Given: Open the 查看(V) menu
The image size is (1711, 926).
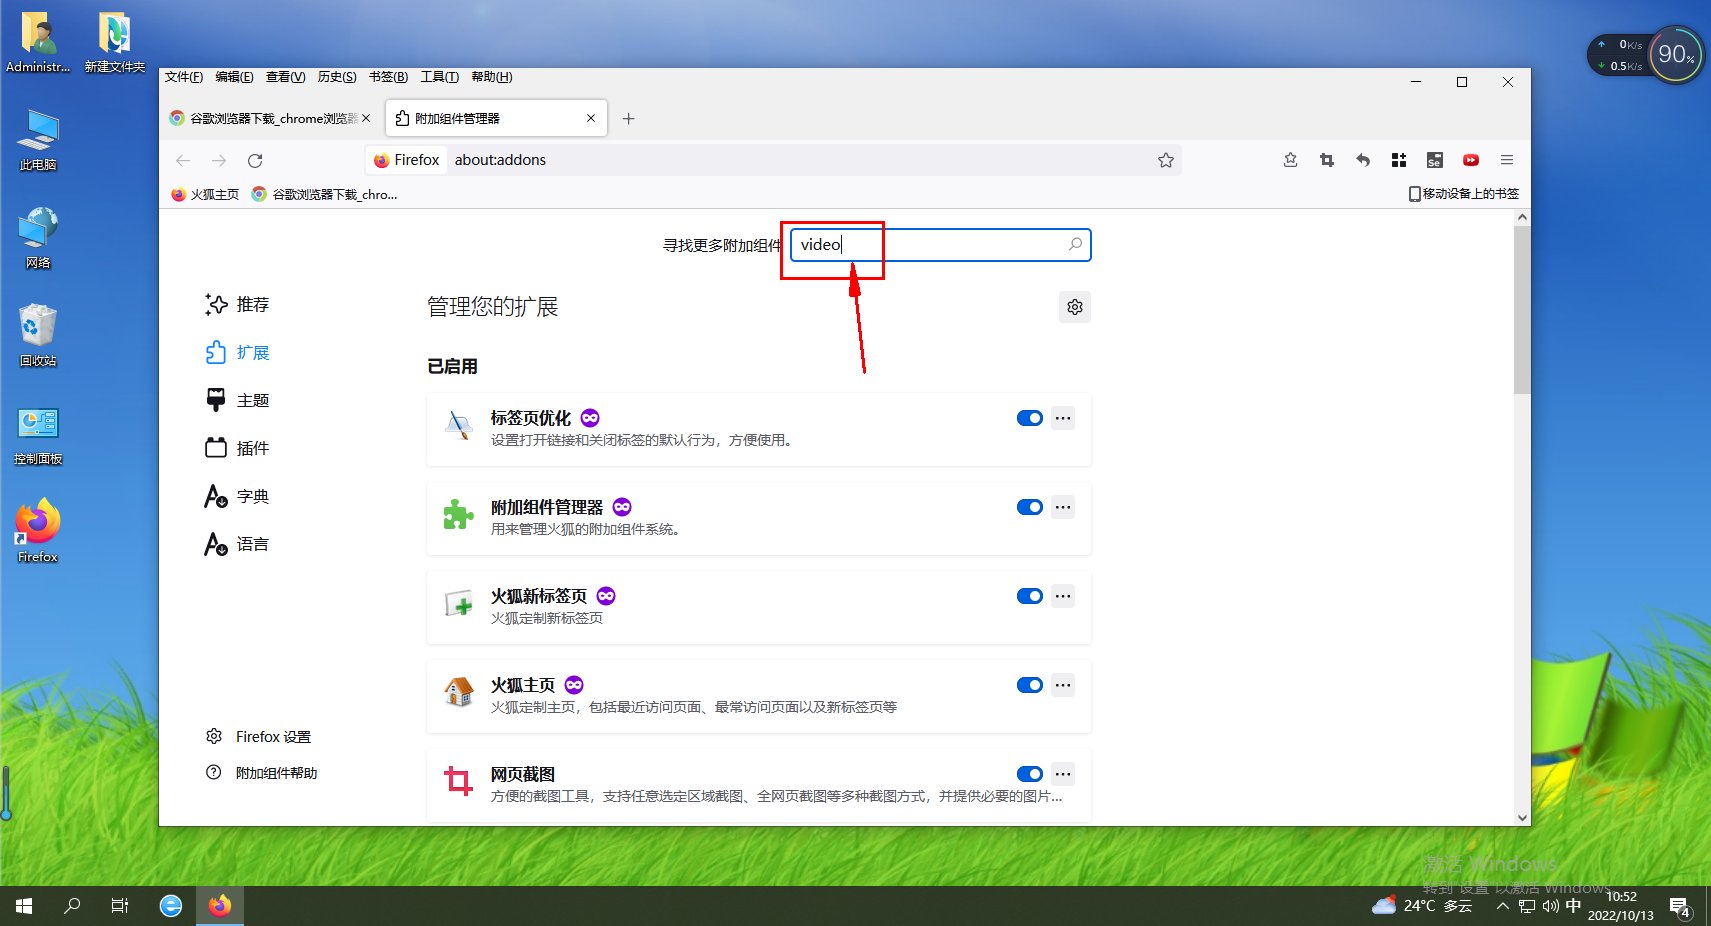Looking at the screenshot, I should 285,77.
